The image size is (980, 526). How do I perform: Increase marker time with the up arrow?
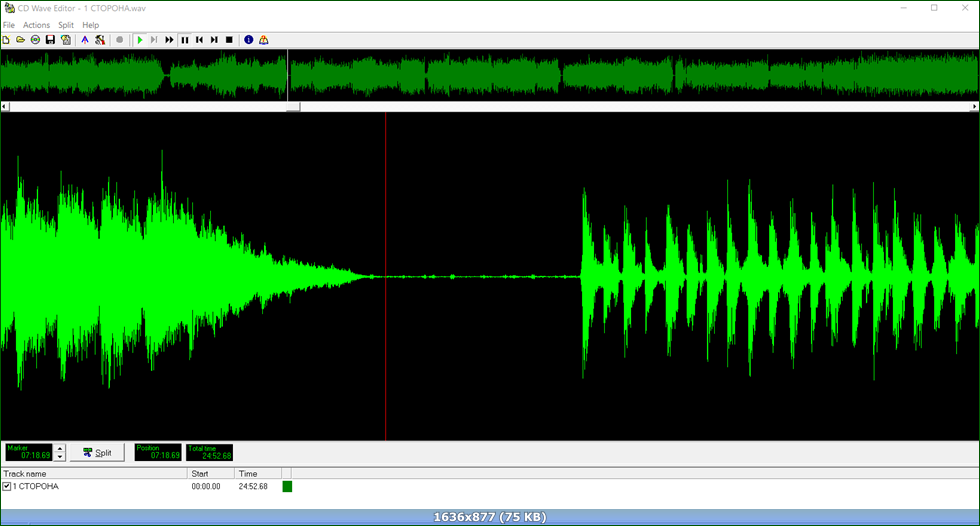pos(60,448)
